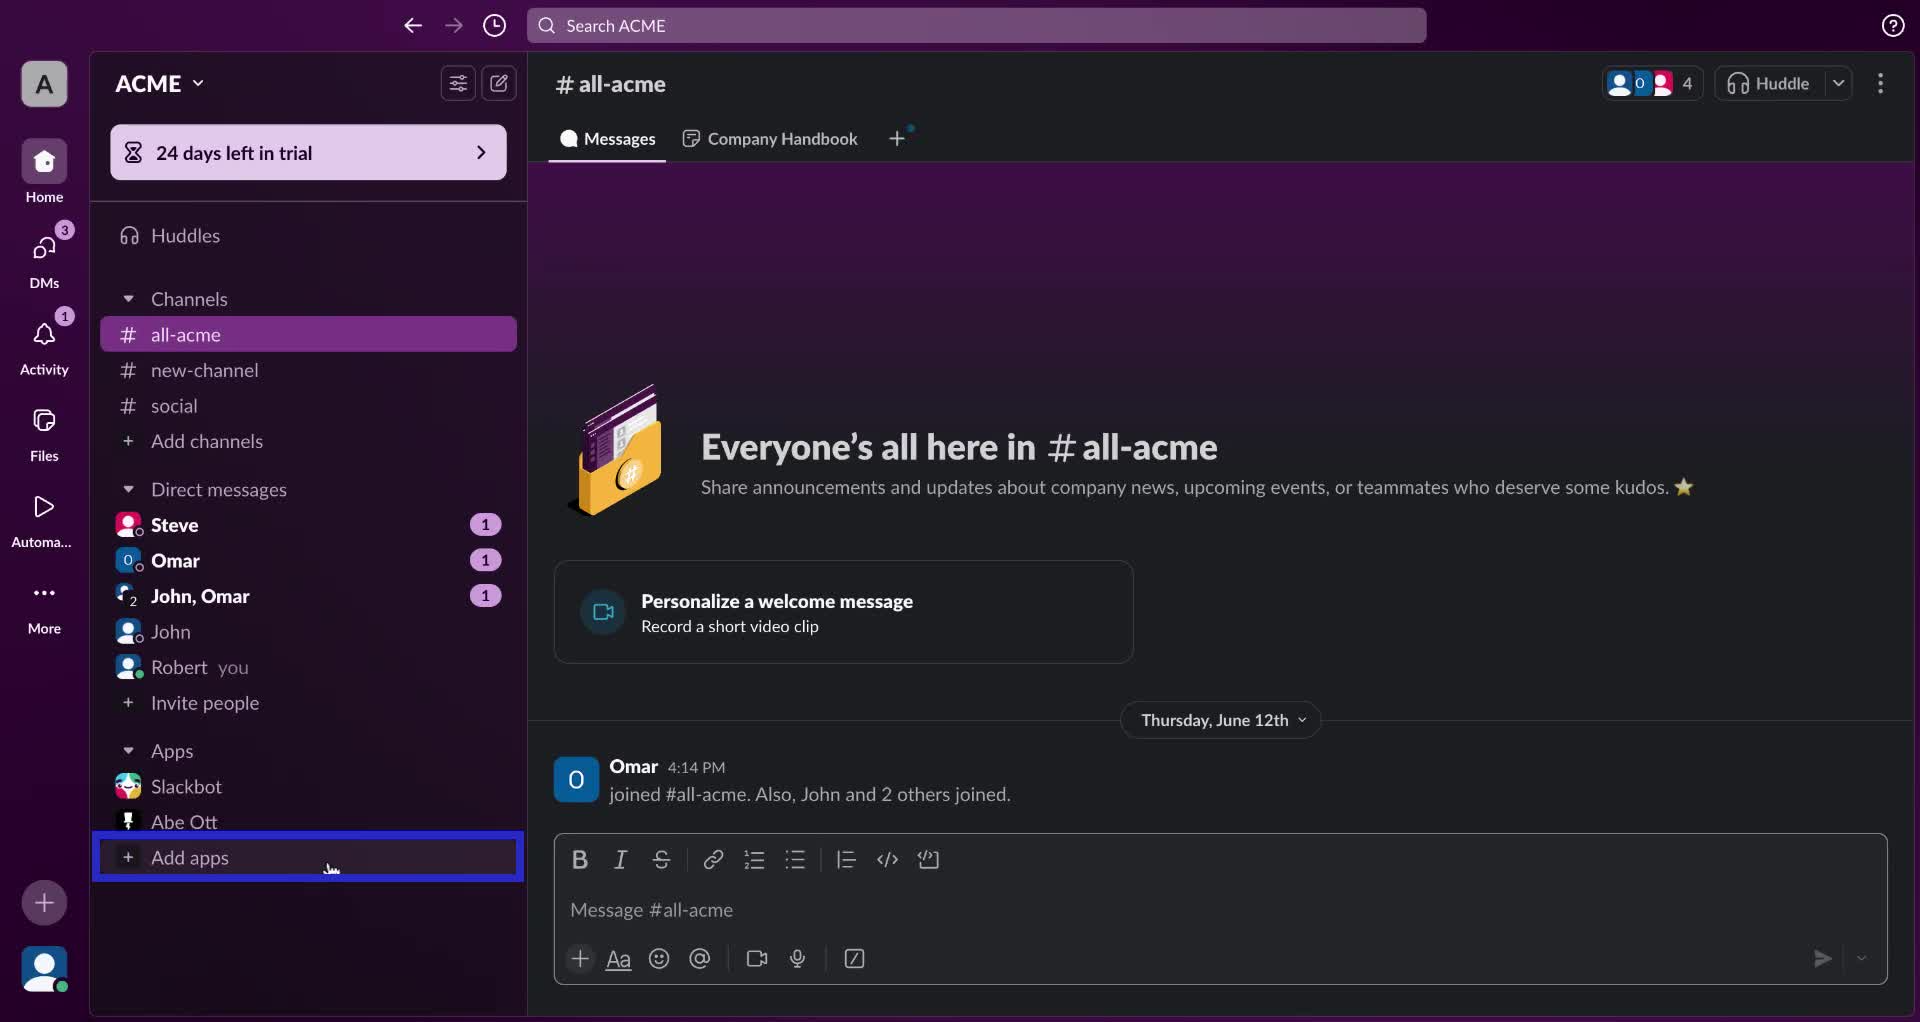Mention someone with the @ icon

[699, 959]
